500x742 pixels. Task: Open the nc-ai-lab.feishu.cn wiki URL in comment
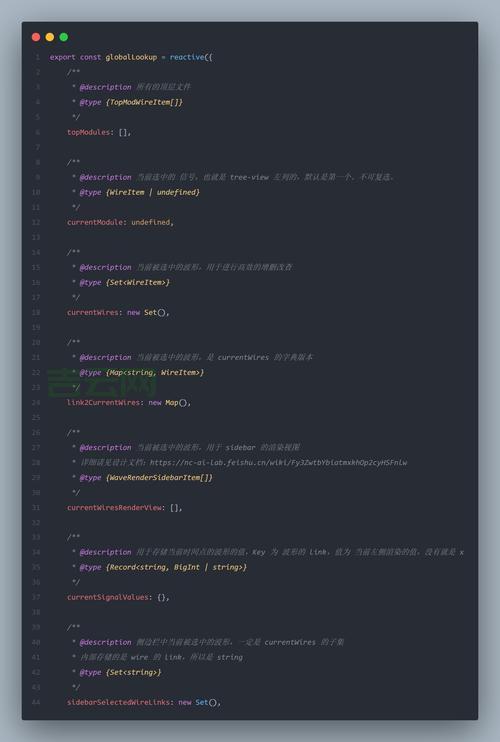pyautogui.click(x=278, y=462)
